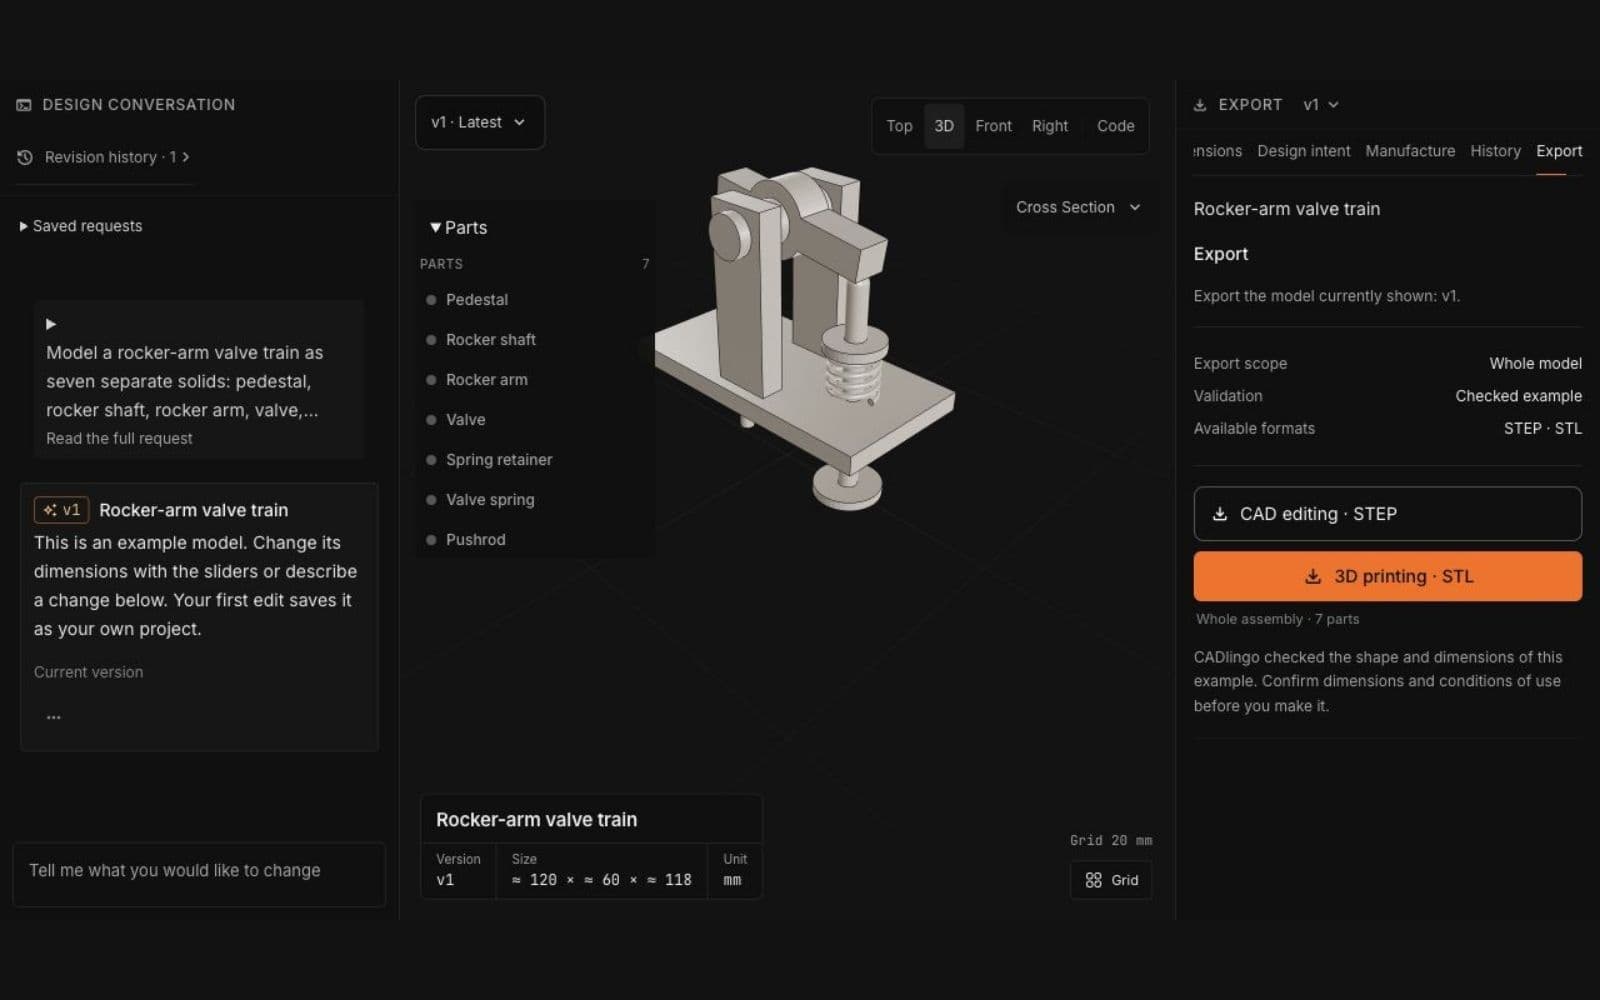This screenshot has height=1000, width=1600.
Task: Open the Design intent tab
Action: (1303, 151)
